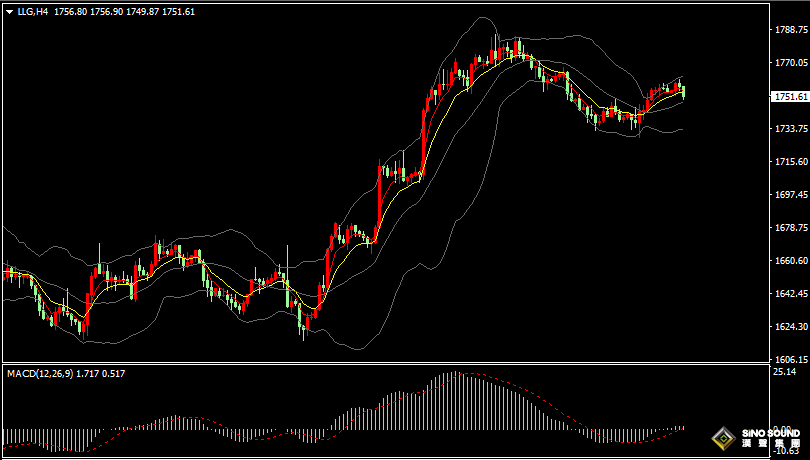Viewport: 810px width, 460px height.
Task: Click the last candlestick on the chart
Action: [x=683, y=92]
